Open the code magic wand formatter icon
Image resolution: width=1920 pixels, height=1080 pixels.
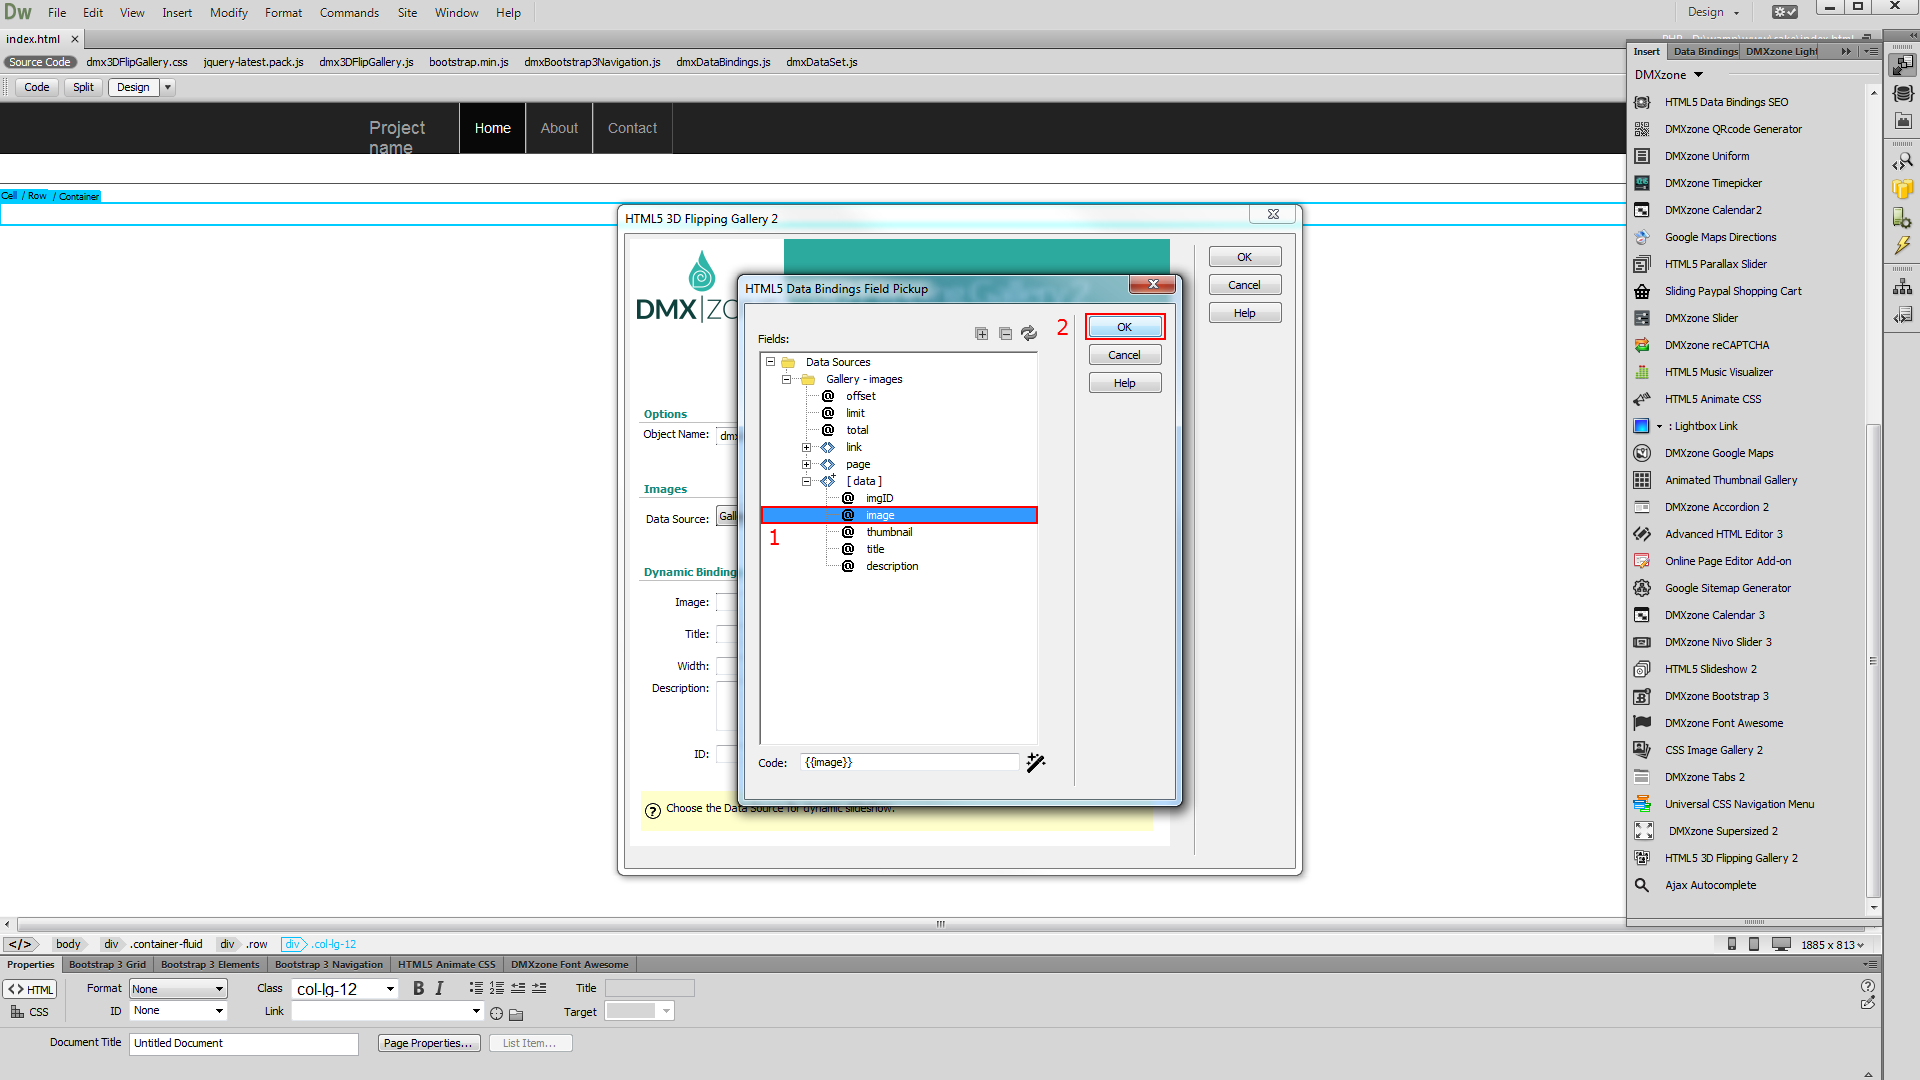coord(1036,762)
